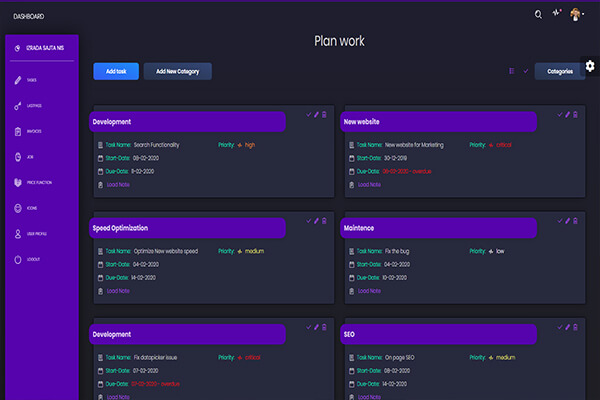Mark Speed Optimization card complete with checkmark
This screenshot has height=400, width=600.
tap(308, 221)
